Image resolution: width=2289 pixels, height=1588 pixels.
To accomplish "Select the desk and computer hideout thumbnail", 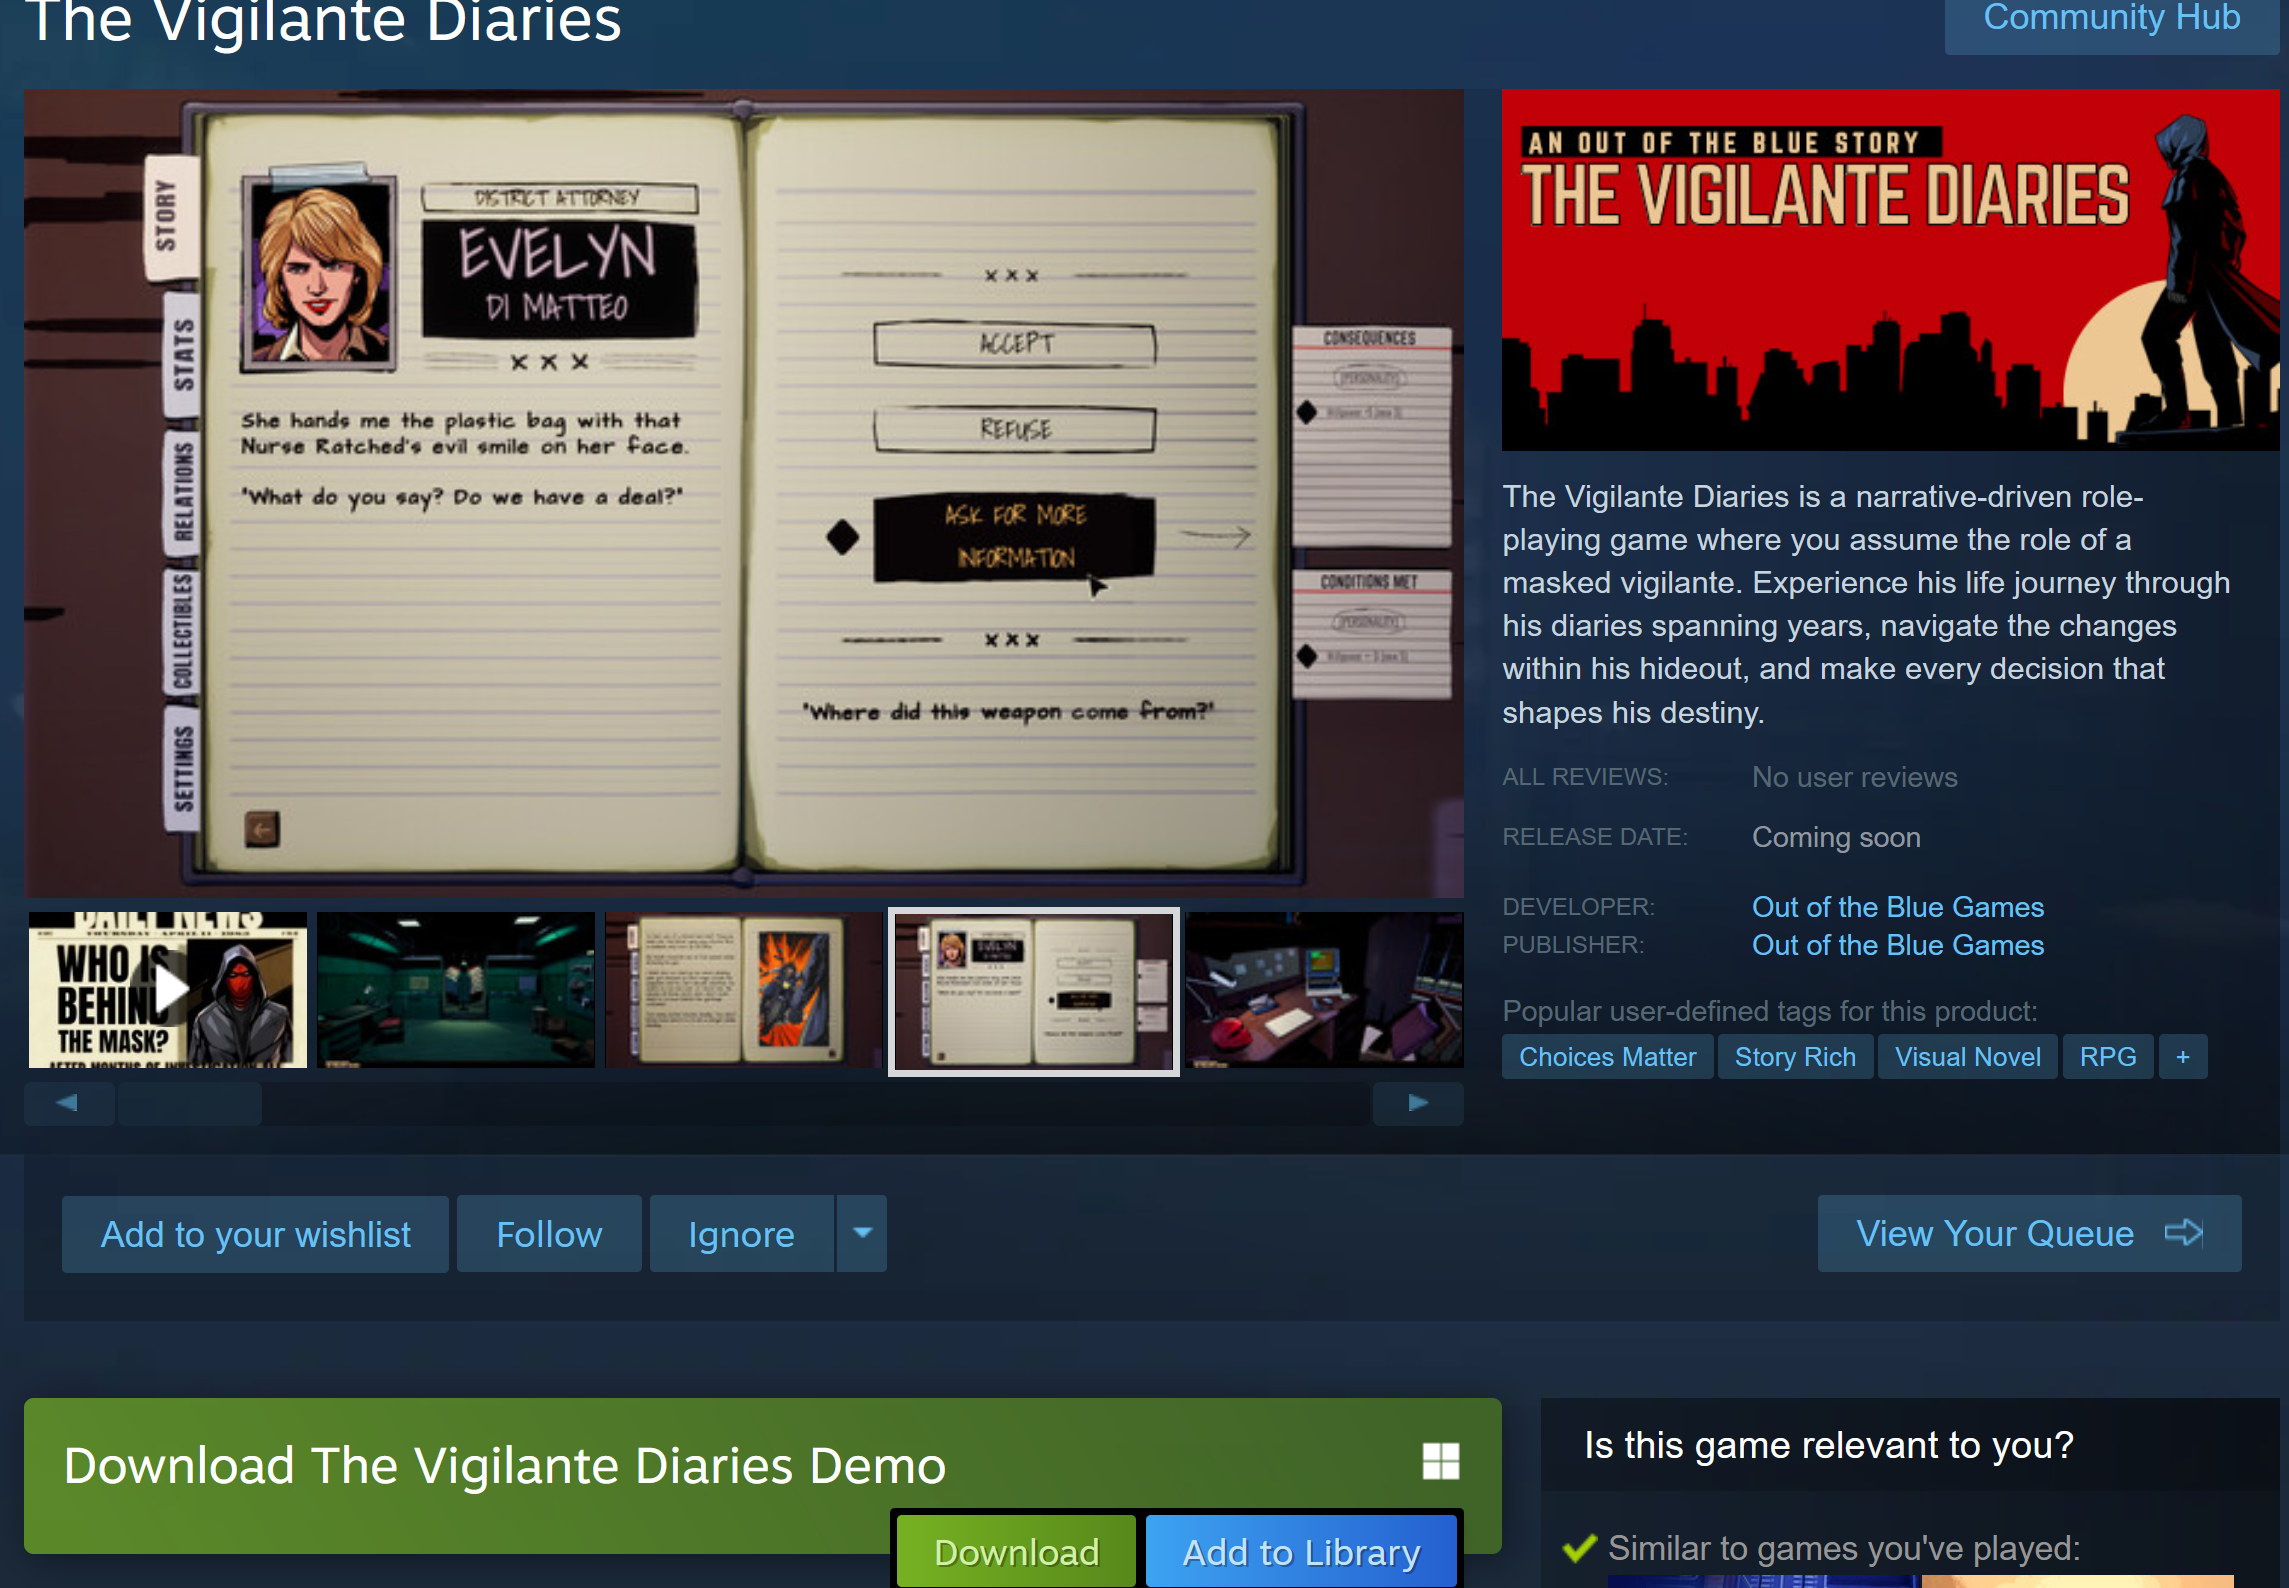I will click(x=1324, y=989).
